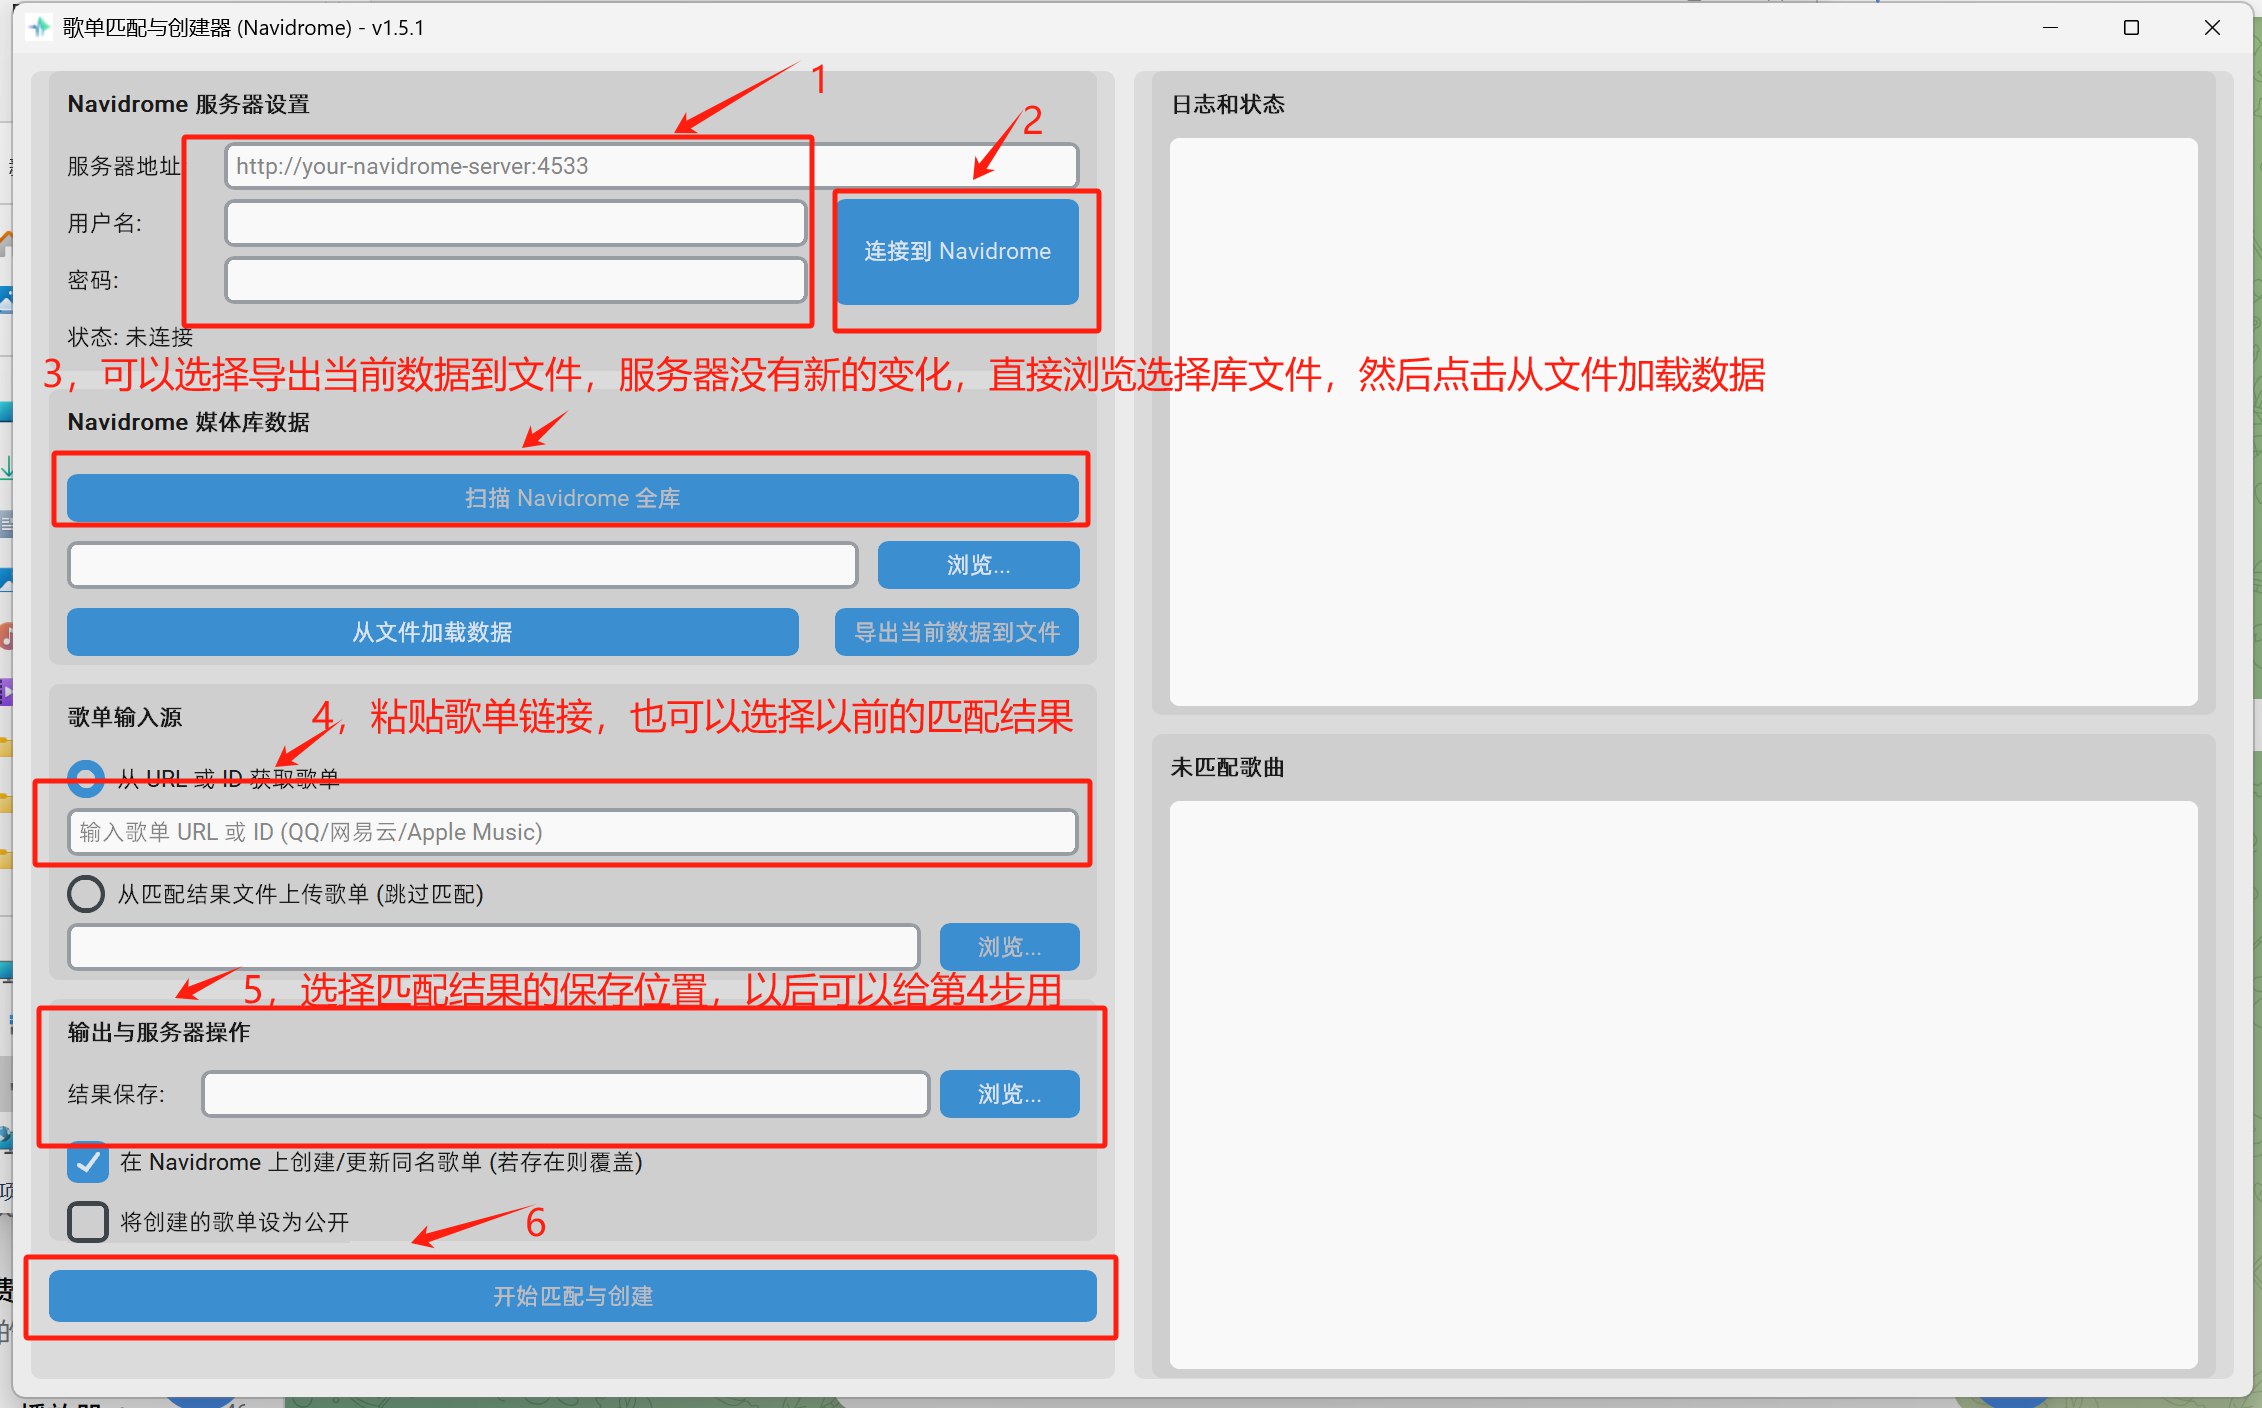The width and height of the screenshot is (2262, 1408).
Task: Browse for match result file to upload
Action: click(1009, 946)
